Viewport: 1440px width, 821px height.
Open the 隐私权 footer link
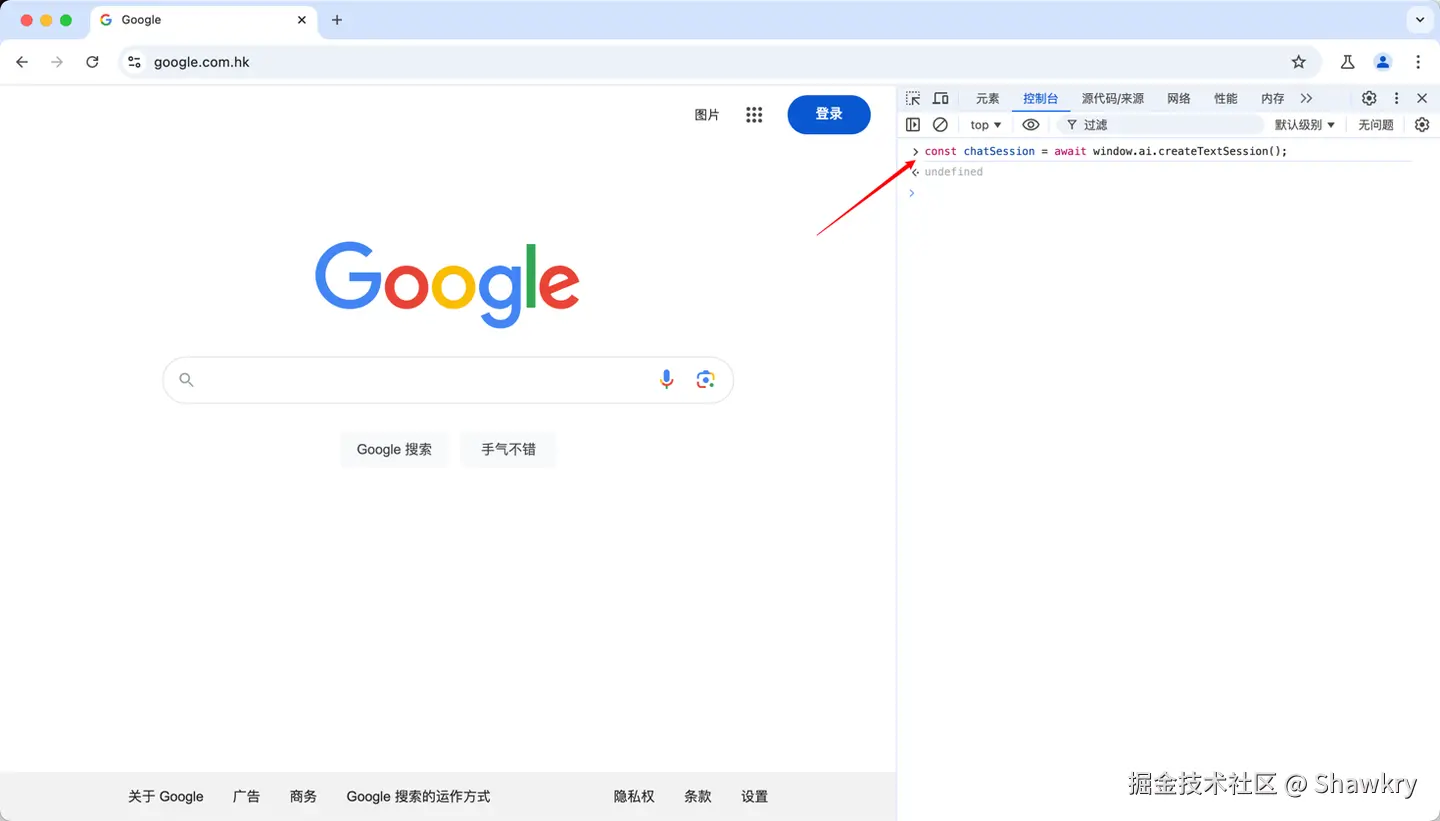(x=634, y=797)
